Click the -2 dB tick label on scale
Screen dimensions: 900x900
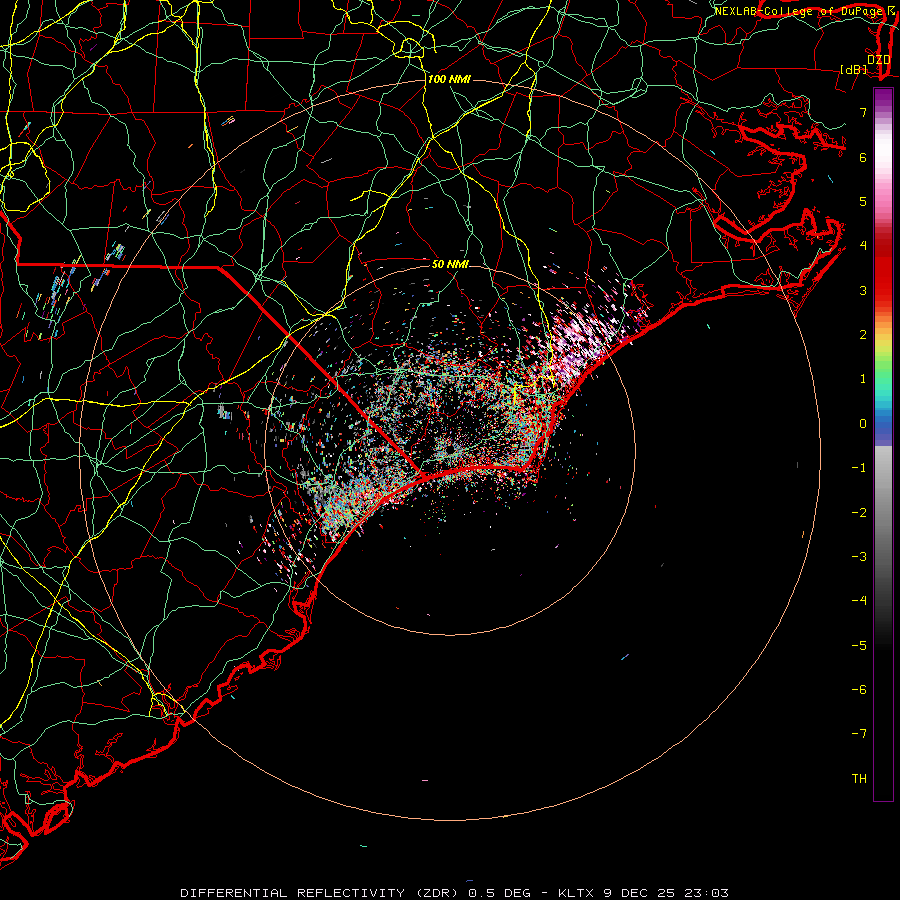[x=859, y=512]
